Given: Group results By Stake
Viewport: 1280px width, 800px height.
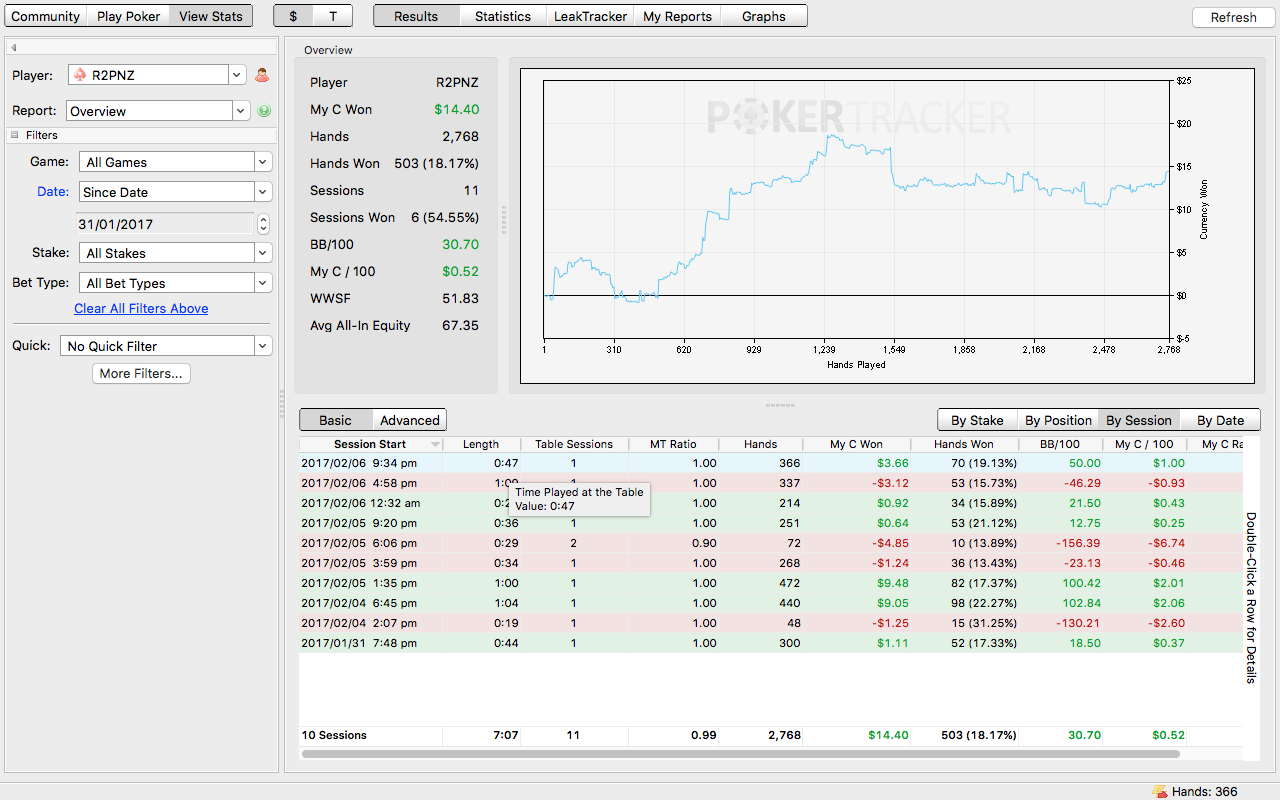Looking at the screenshot, I should click(977, 420).
